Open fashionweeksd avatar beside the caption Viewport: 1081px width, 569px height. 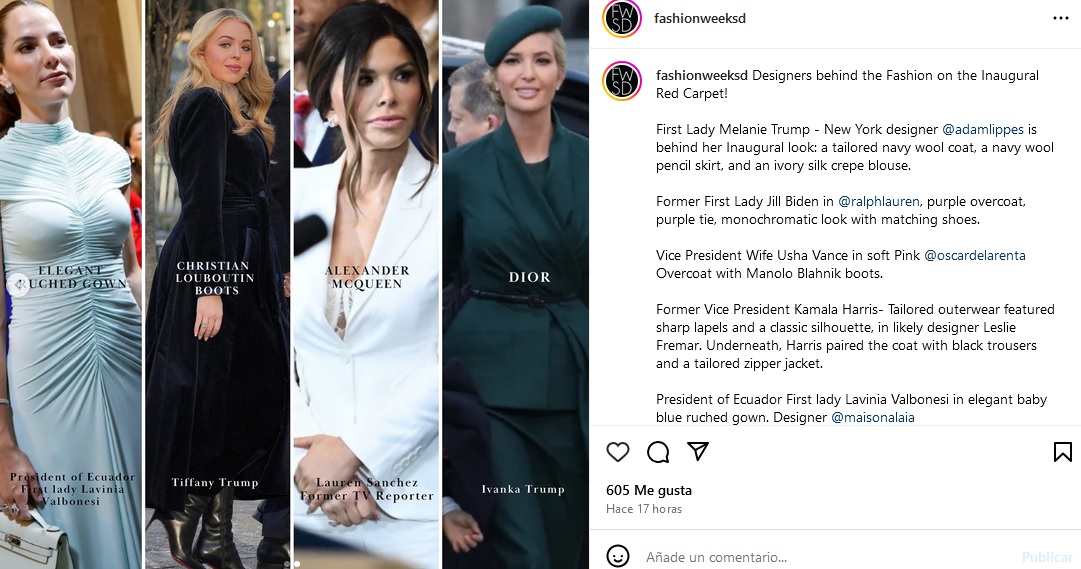[x=622, y=81]
